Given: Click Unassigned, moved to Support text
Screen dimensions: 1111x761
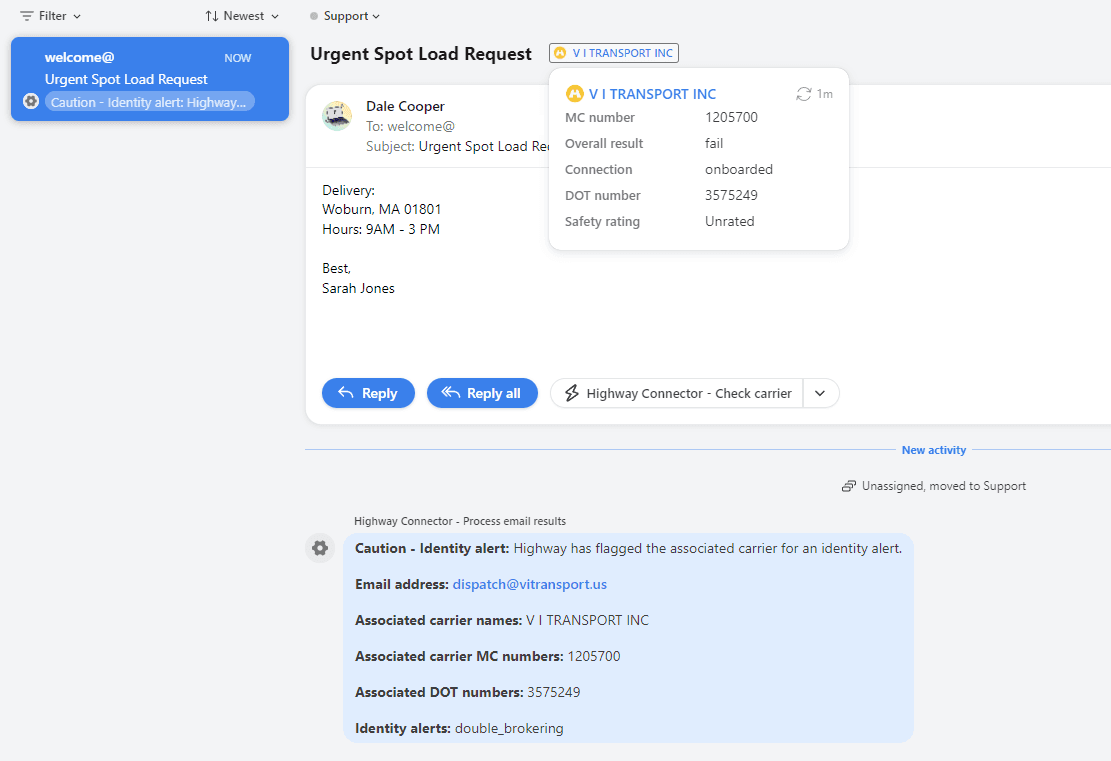Looking at the screenshot, I should tap(943, 486).
